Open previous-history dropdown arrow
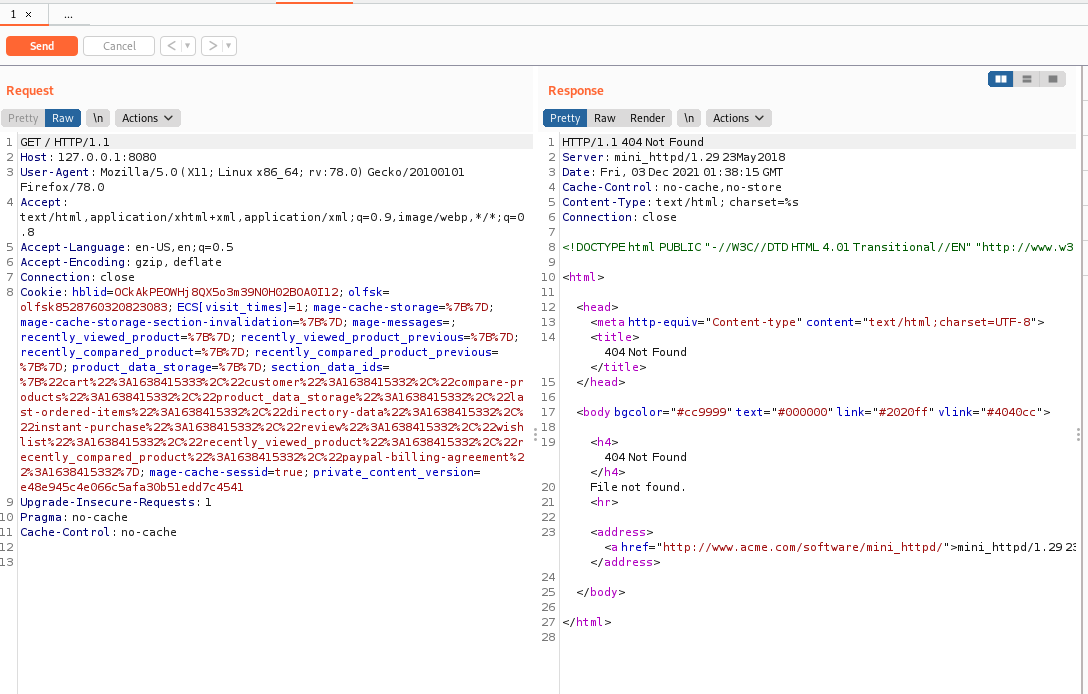The height and width of the screenshot is (694, 1088). pyautogui.click(x=187, y=46)
